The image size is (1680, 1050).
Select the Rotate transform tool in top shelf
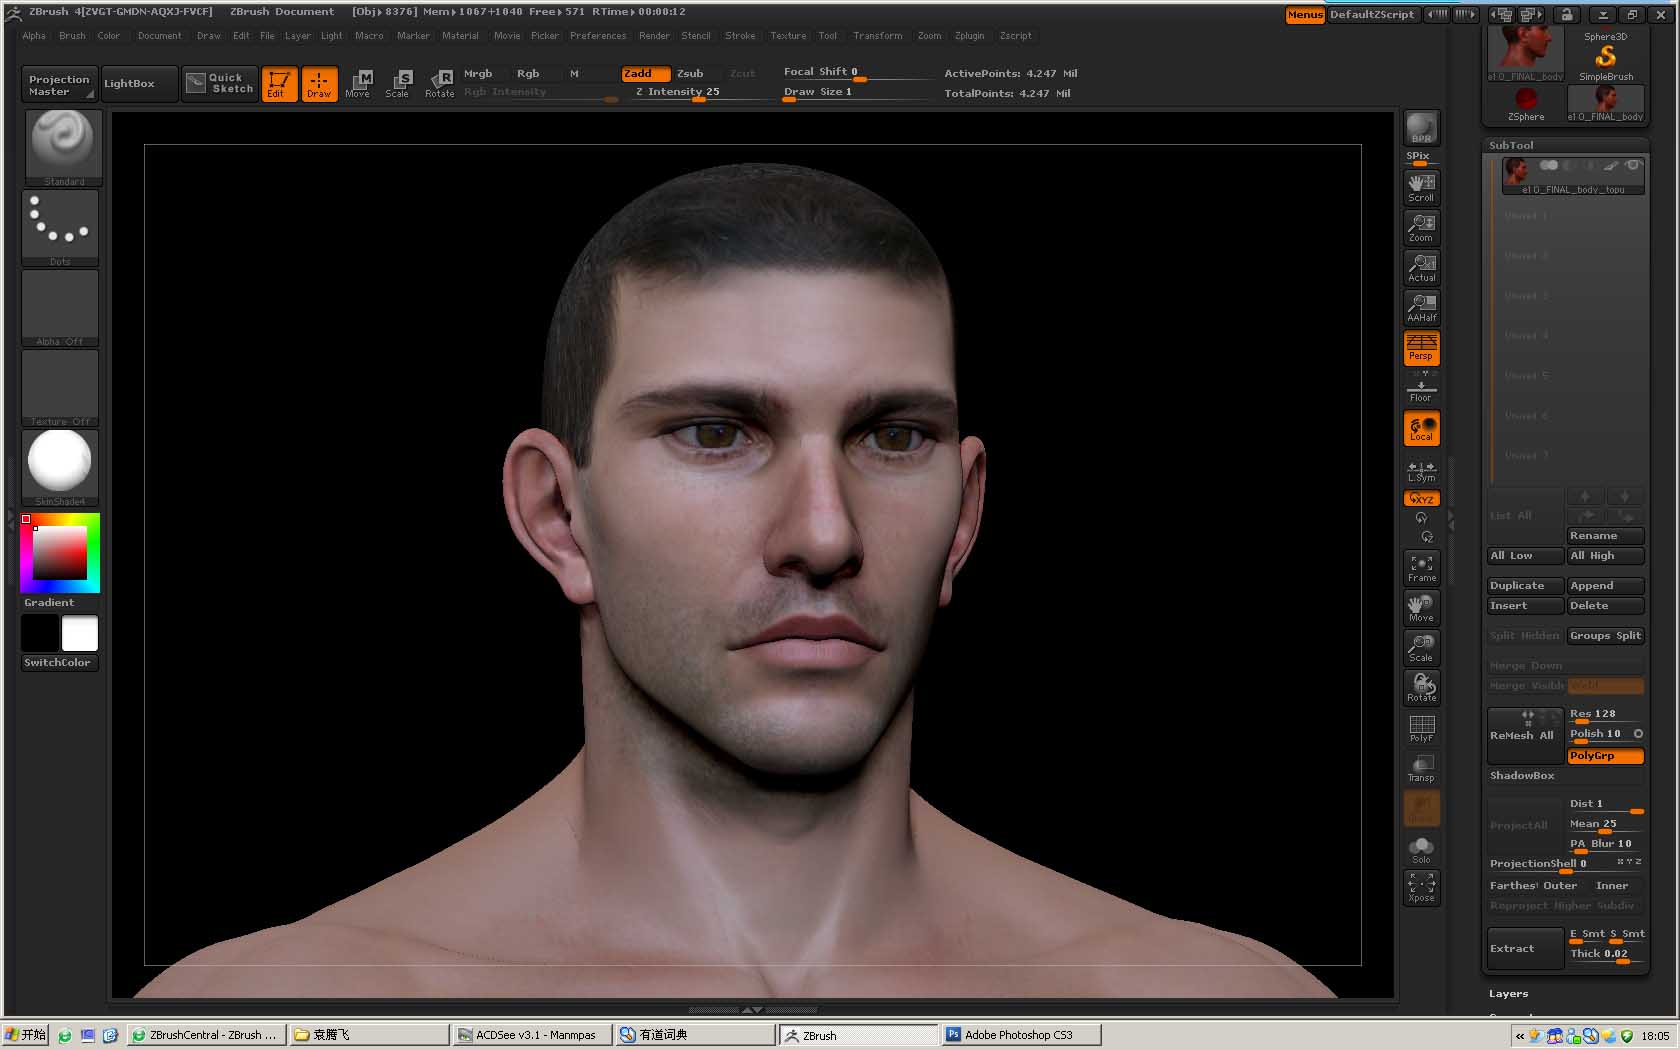(x=439, y=84)
